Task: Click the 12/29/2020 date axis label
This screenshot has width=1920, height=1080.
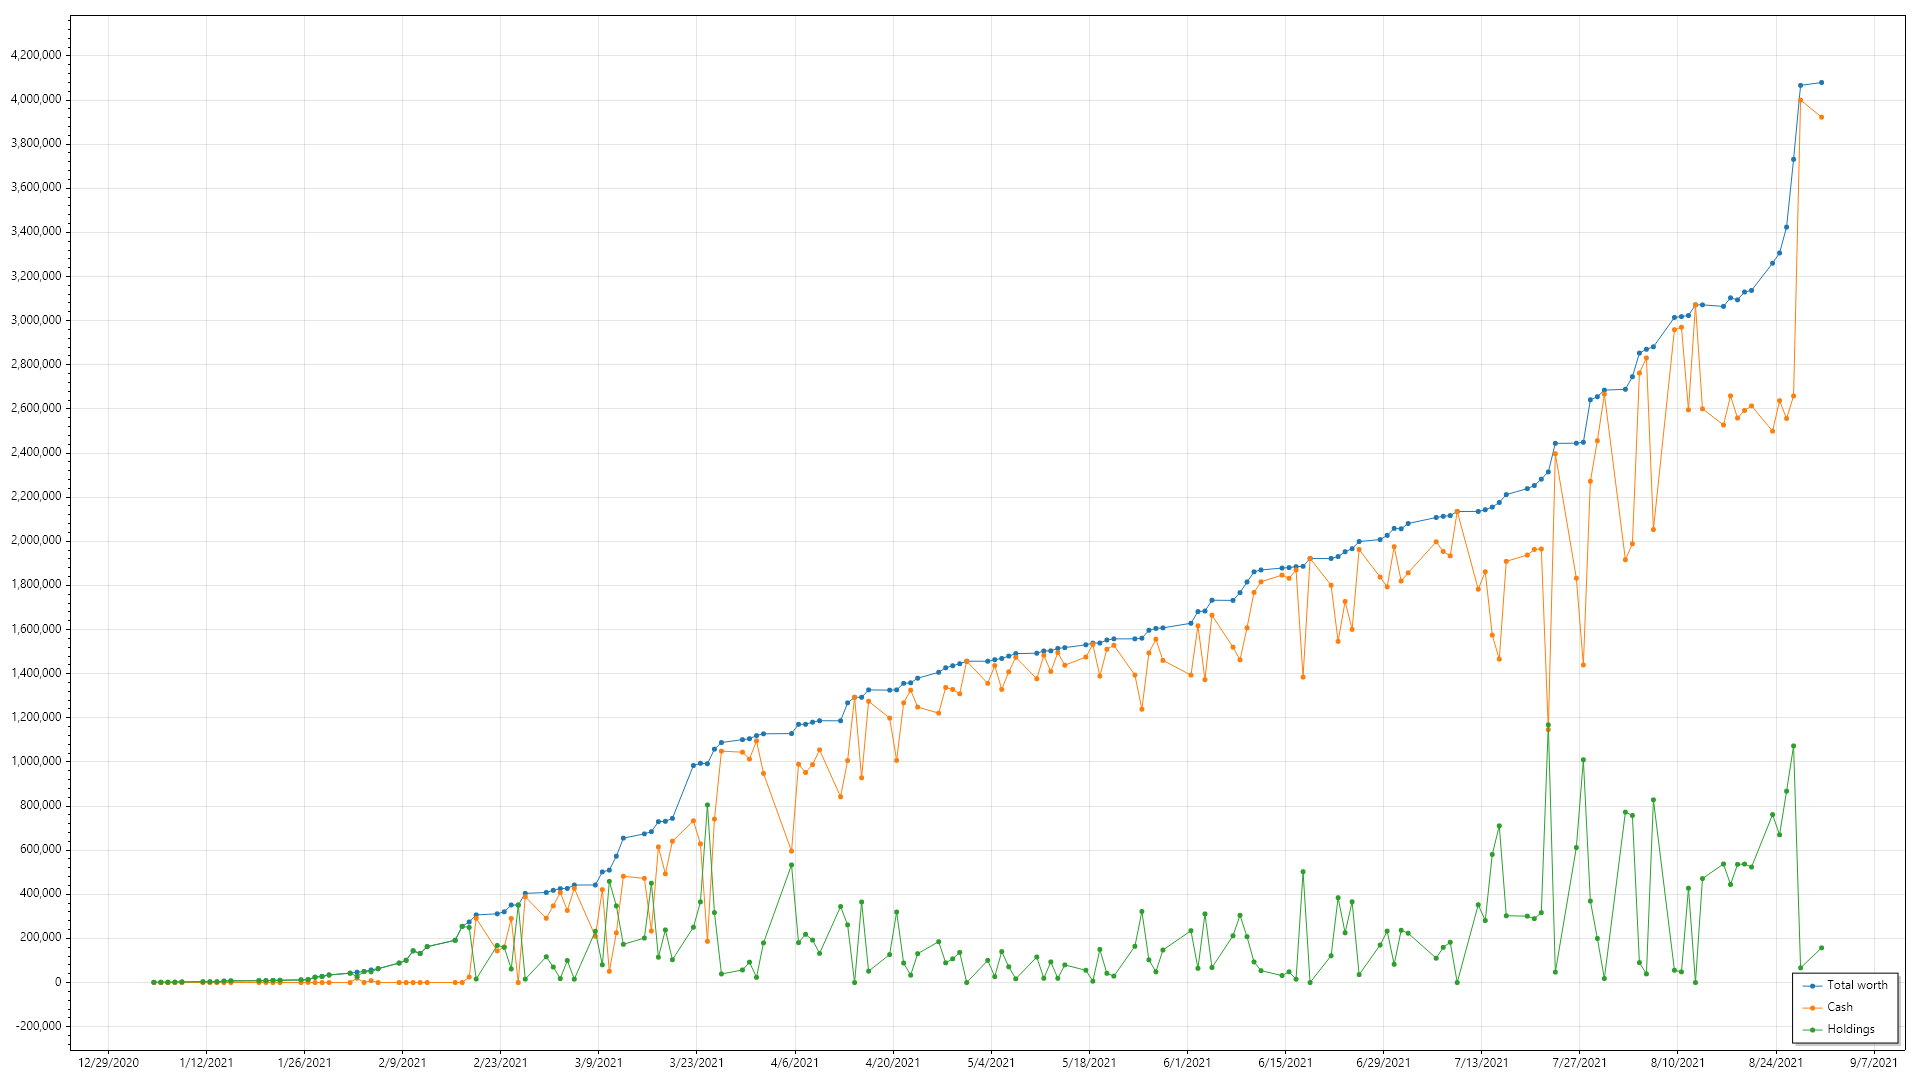Action: click(108, 1063)
